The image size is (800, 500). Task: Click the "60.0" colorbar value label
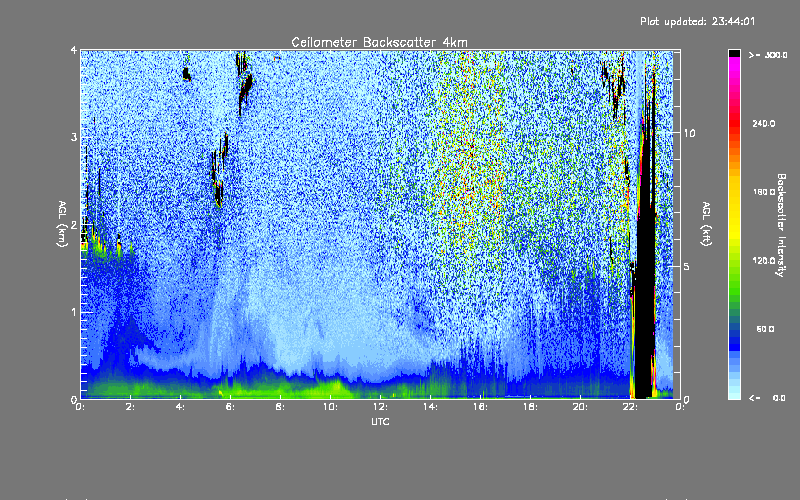click(x=766, y=329)
